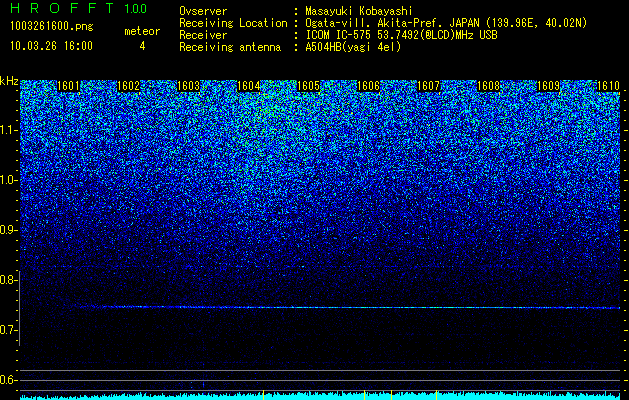Select the 1610 time marker
The width and height of the screenshot is (629, 400).
(x=608, y=86)
